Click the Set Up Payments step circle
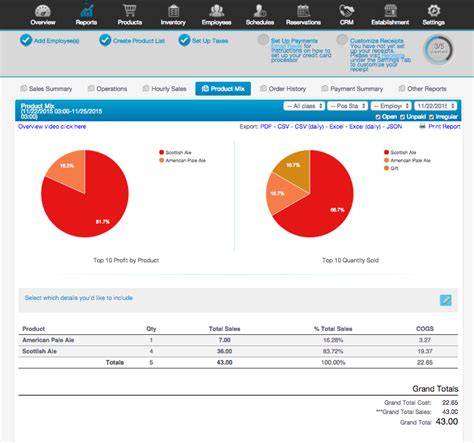The width and height of the screenshot is (474, 443). pyautogui.click(x=263, y=40)
